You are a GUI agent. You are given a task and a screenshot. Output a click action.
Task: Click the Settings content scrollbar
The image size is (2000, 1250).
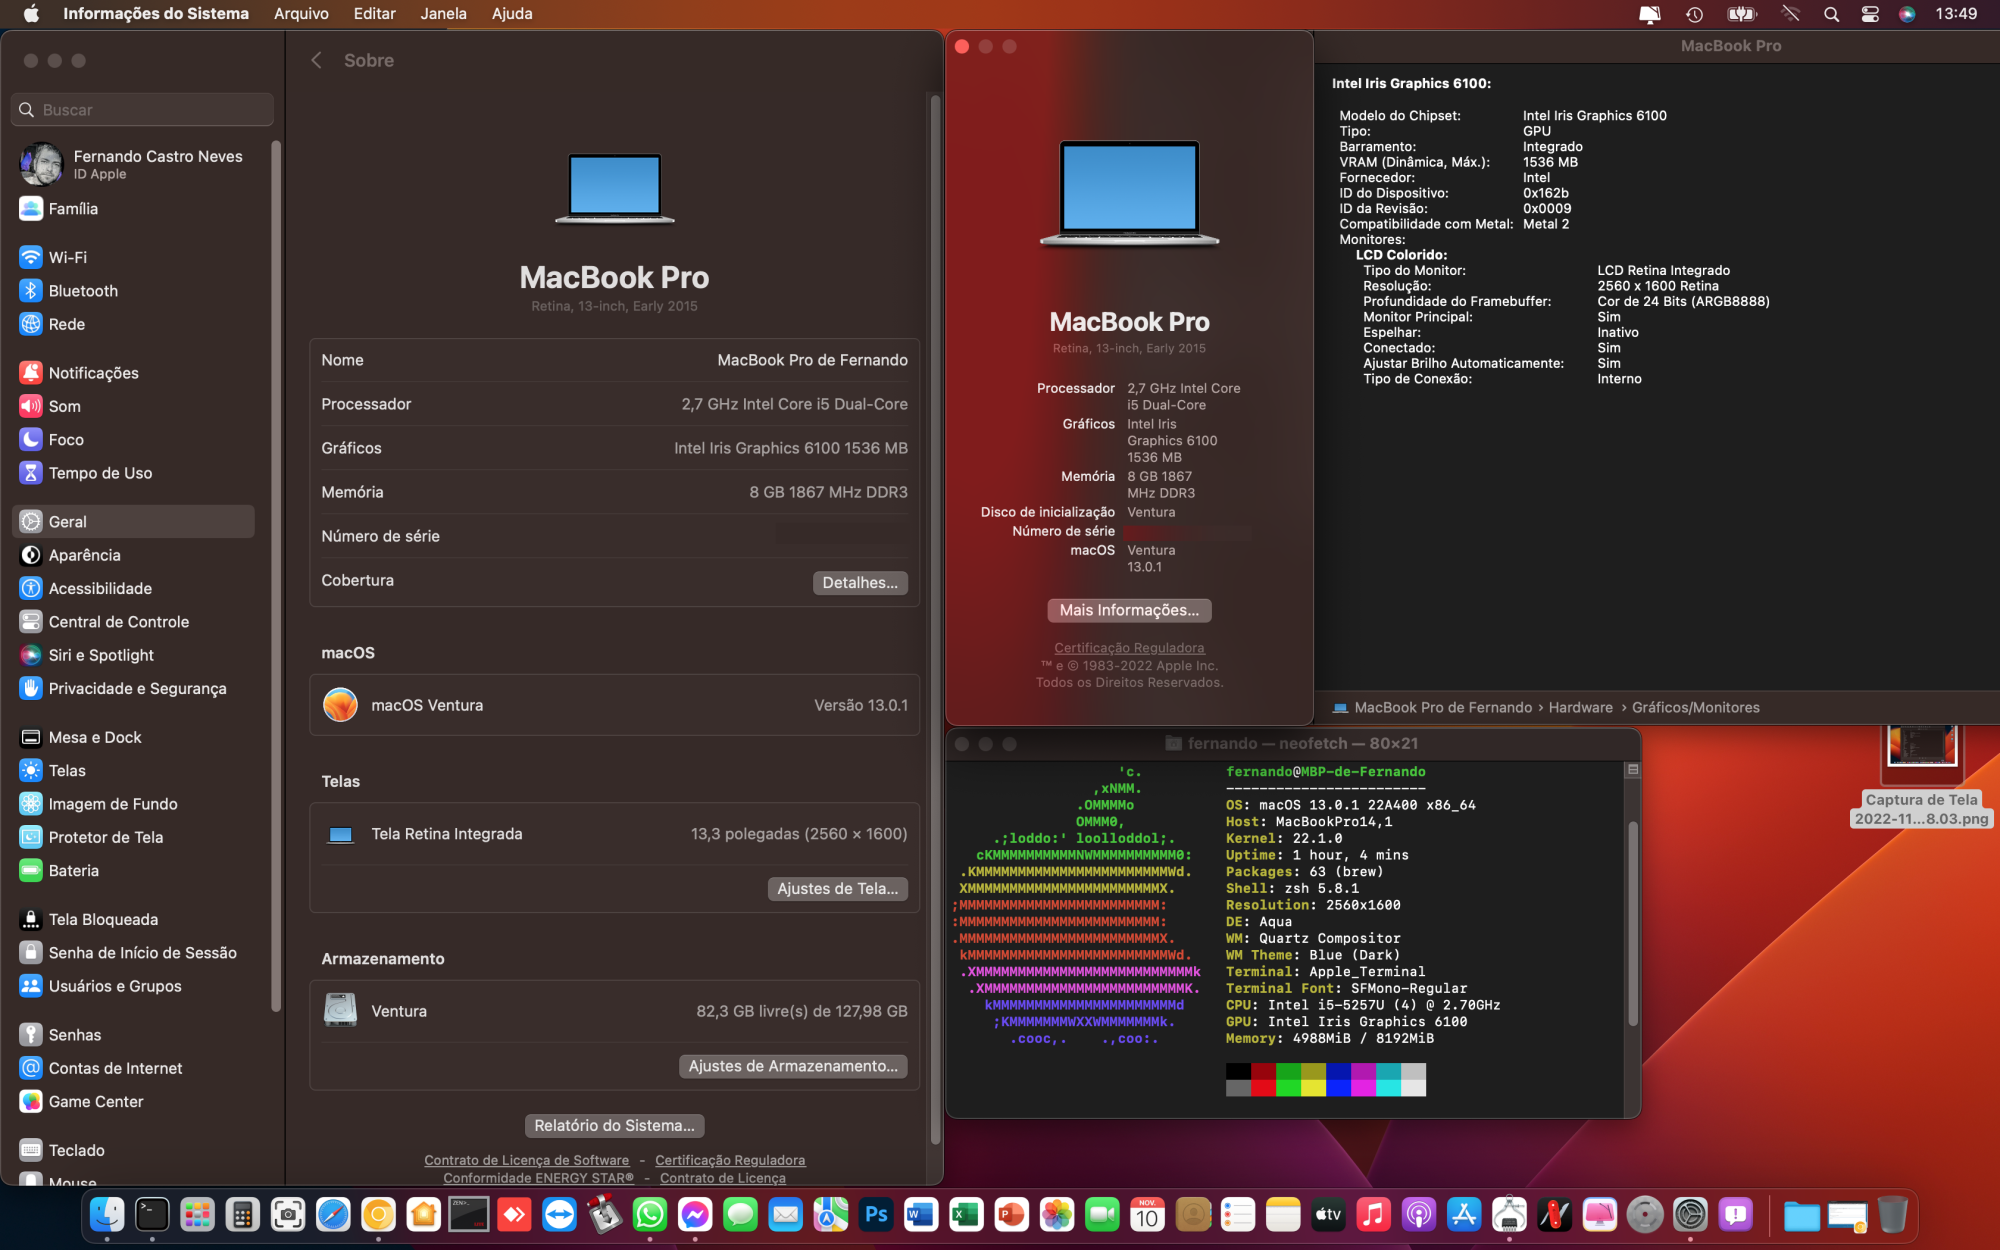[935, 620]
